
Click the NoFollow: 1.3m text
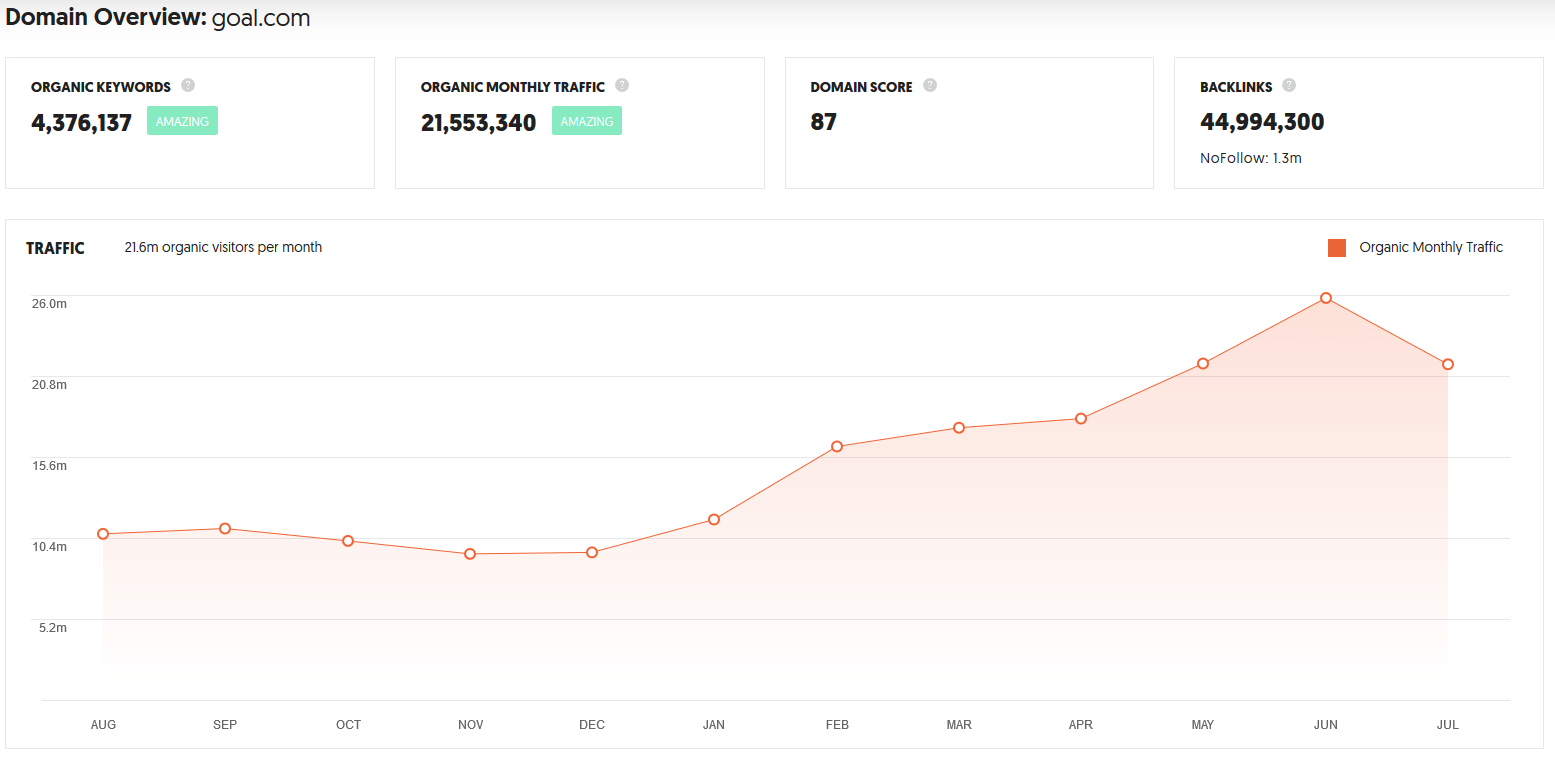pos(1251,158)
